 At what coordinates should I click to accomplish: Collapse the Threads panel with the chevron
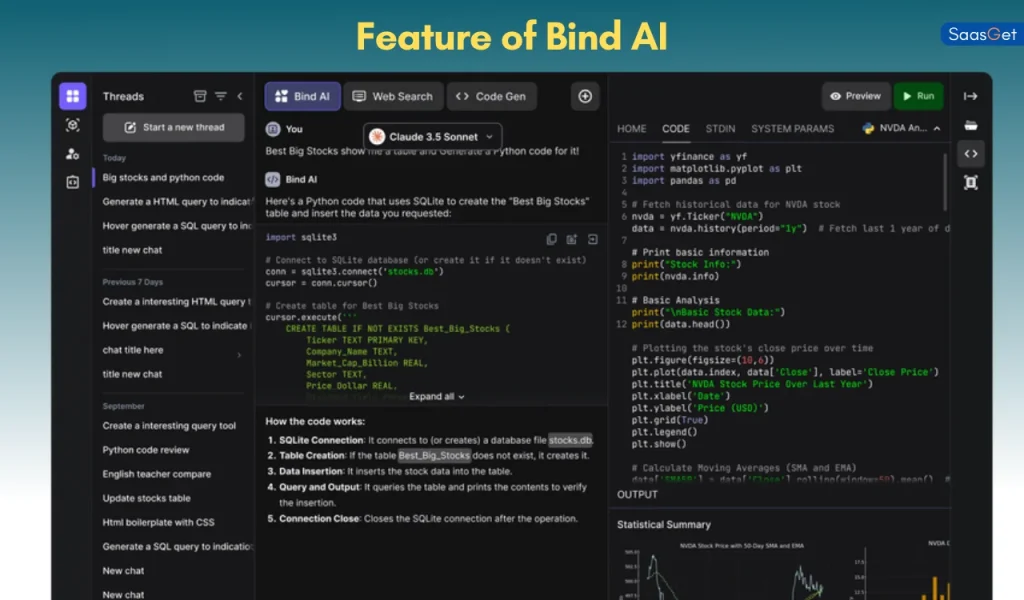click(x=240, y=96)
